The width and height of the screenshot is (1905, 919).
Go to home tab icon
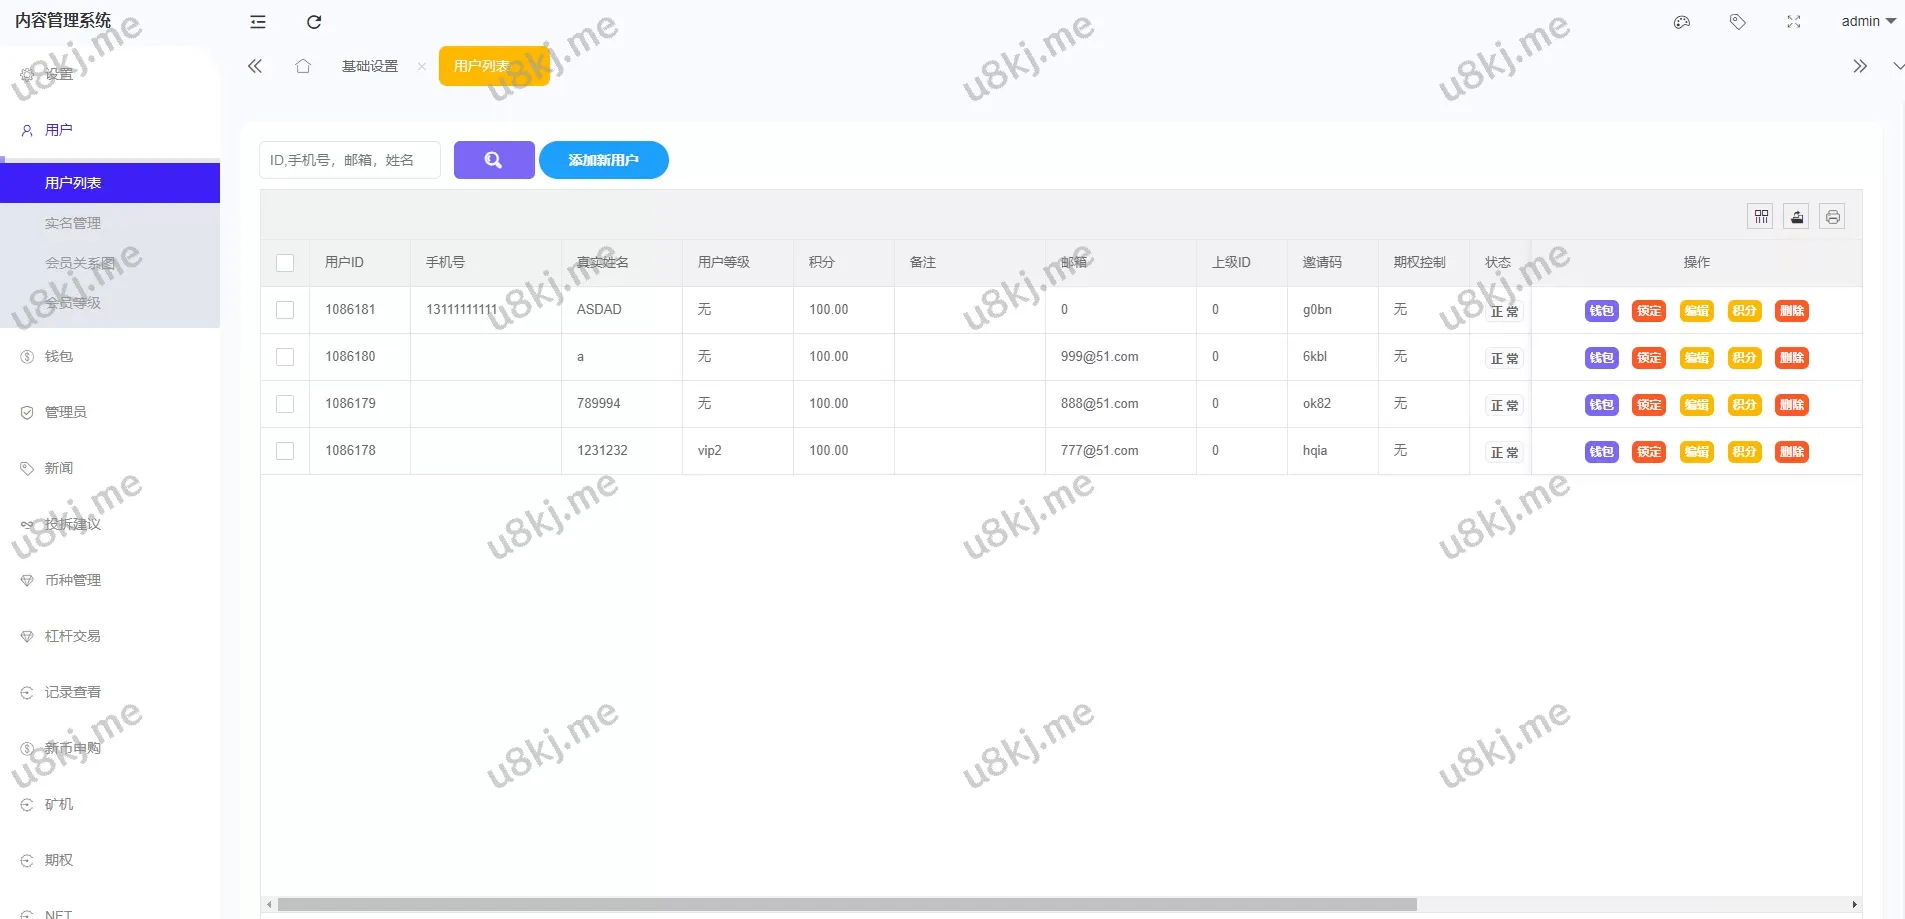303,66
